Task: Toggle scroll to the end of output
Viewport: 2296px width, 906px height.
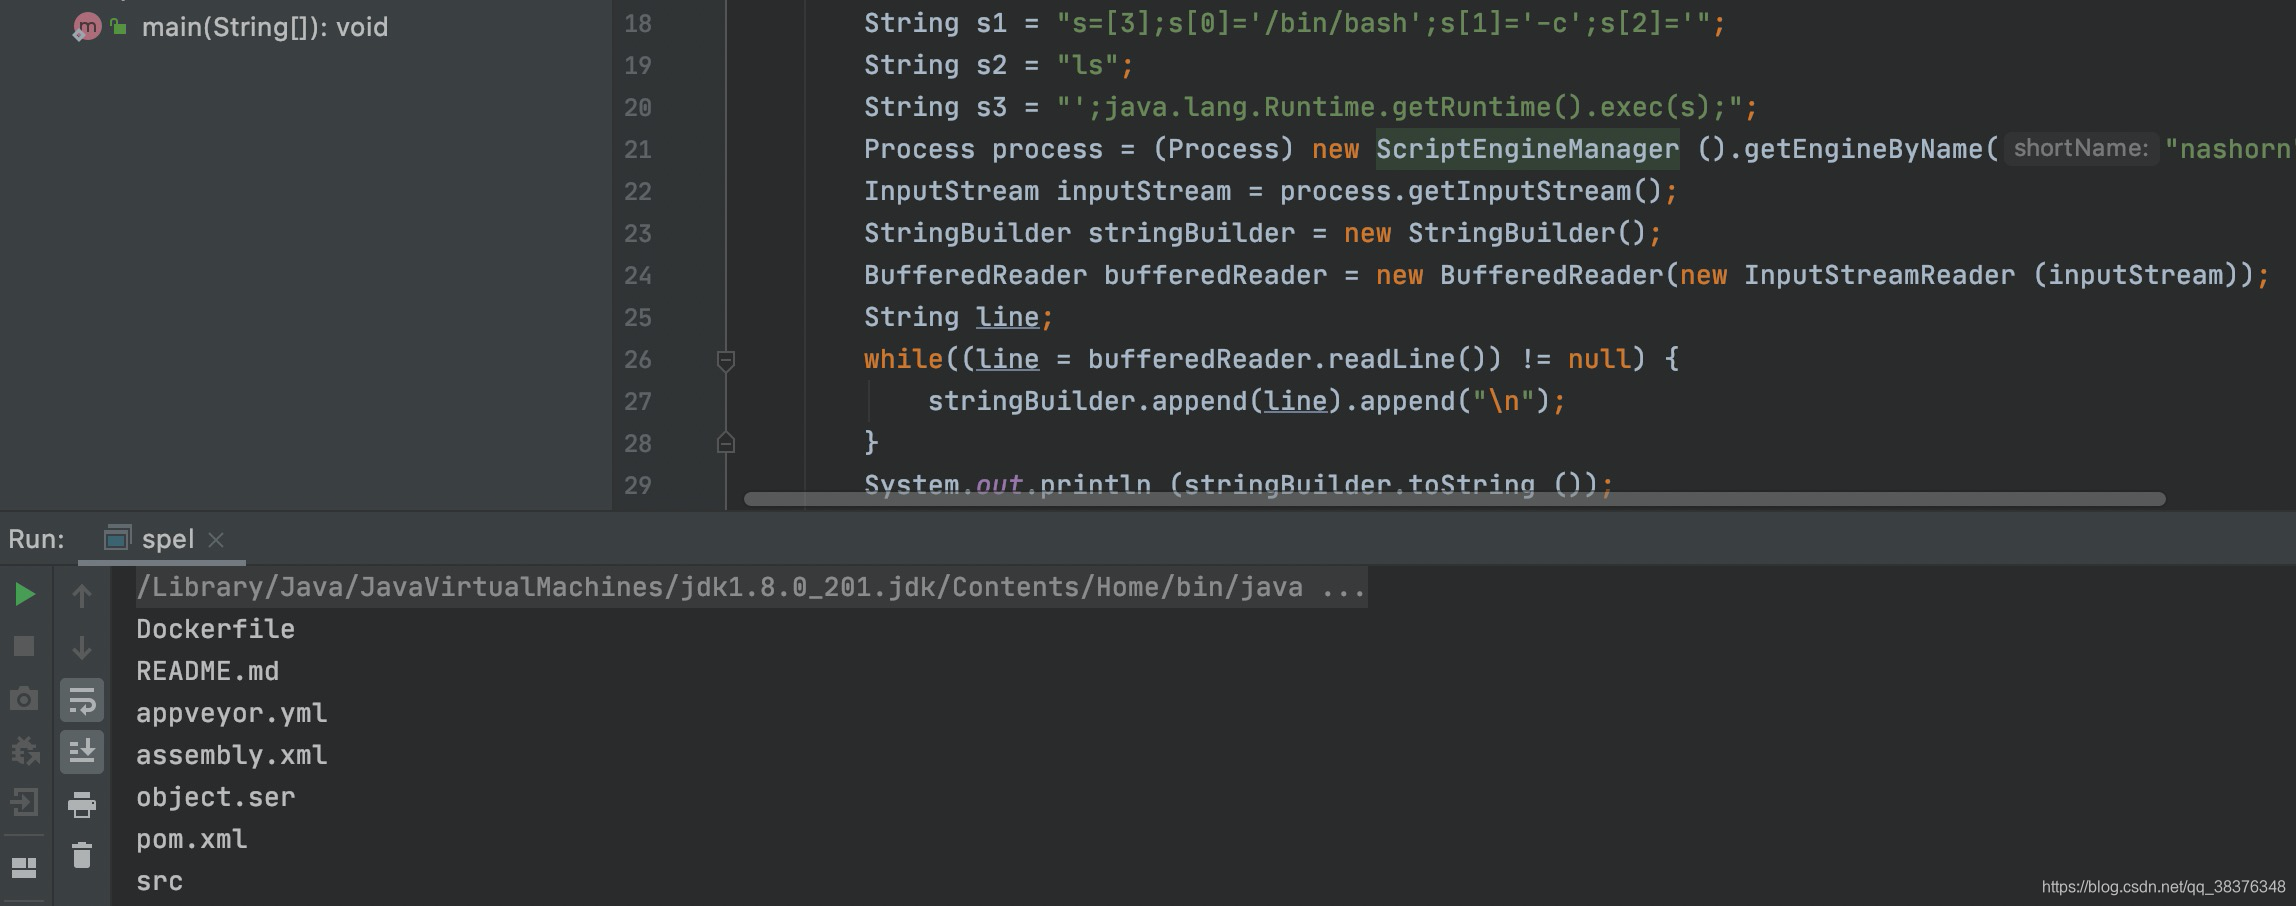Action: point(80,752)
